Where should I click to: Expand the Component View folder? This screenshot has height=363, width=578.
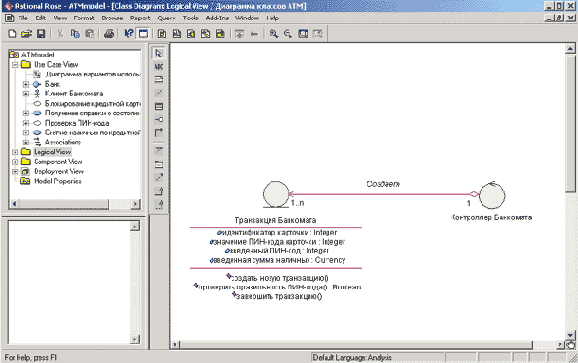(15, 162)
